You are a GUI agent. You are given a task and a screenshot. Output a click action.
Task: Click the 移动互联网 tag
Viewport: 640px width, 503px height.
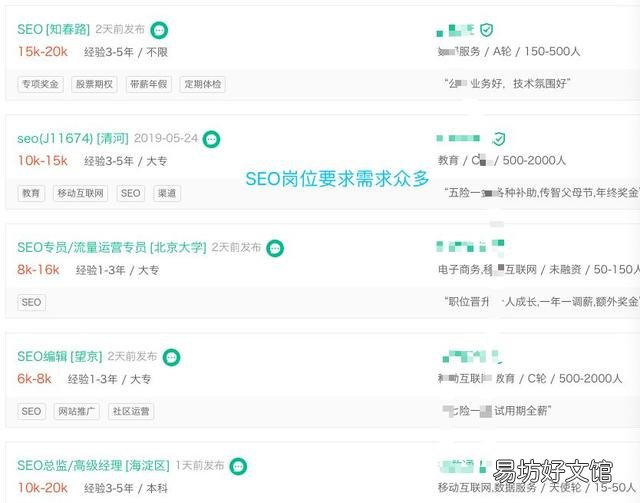[x=80, y=193]
